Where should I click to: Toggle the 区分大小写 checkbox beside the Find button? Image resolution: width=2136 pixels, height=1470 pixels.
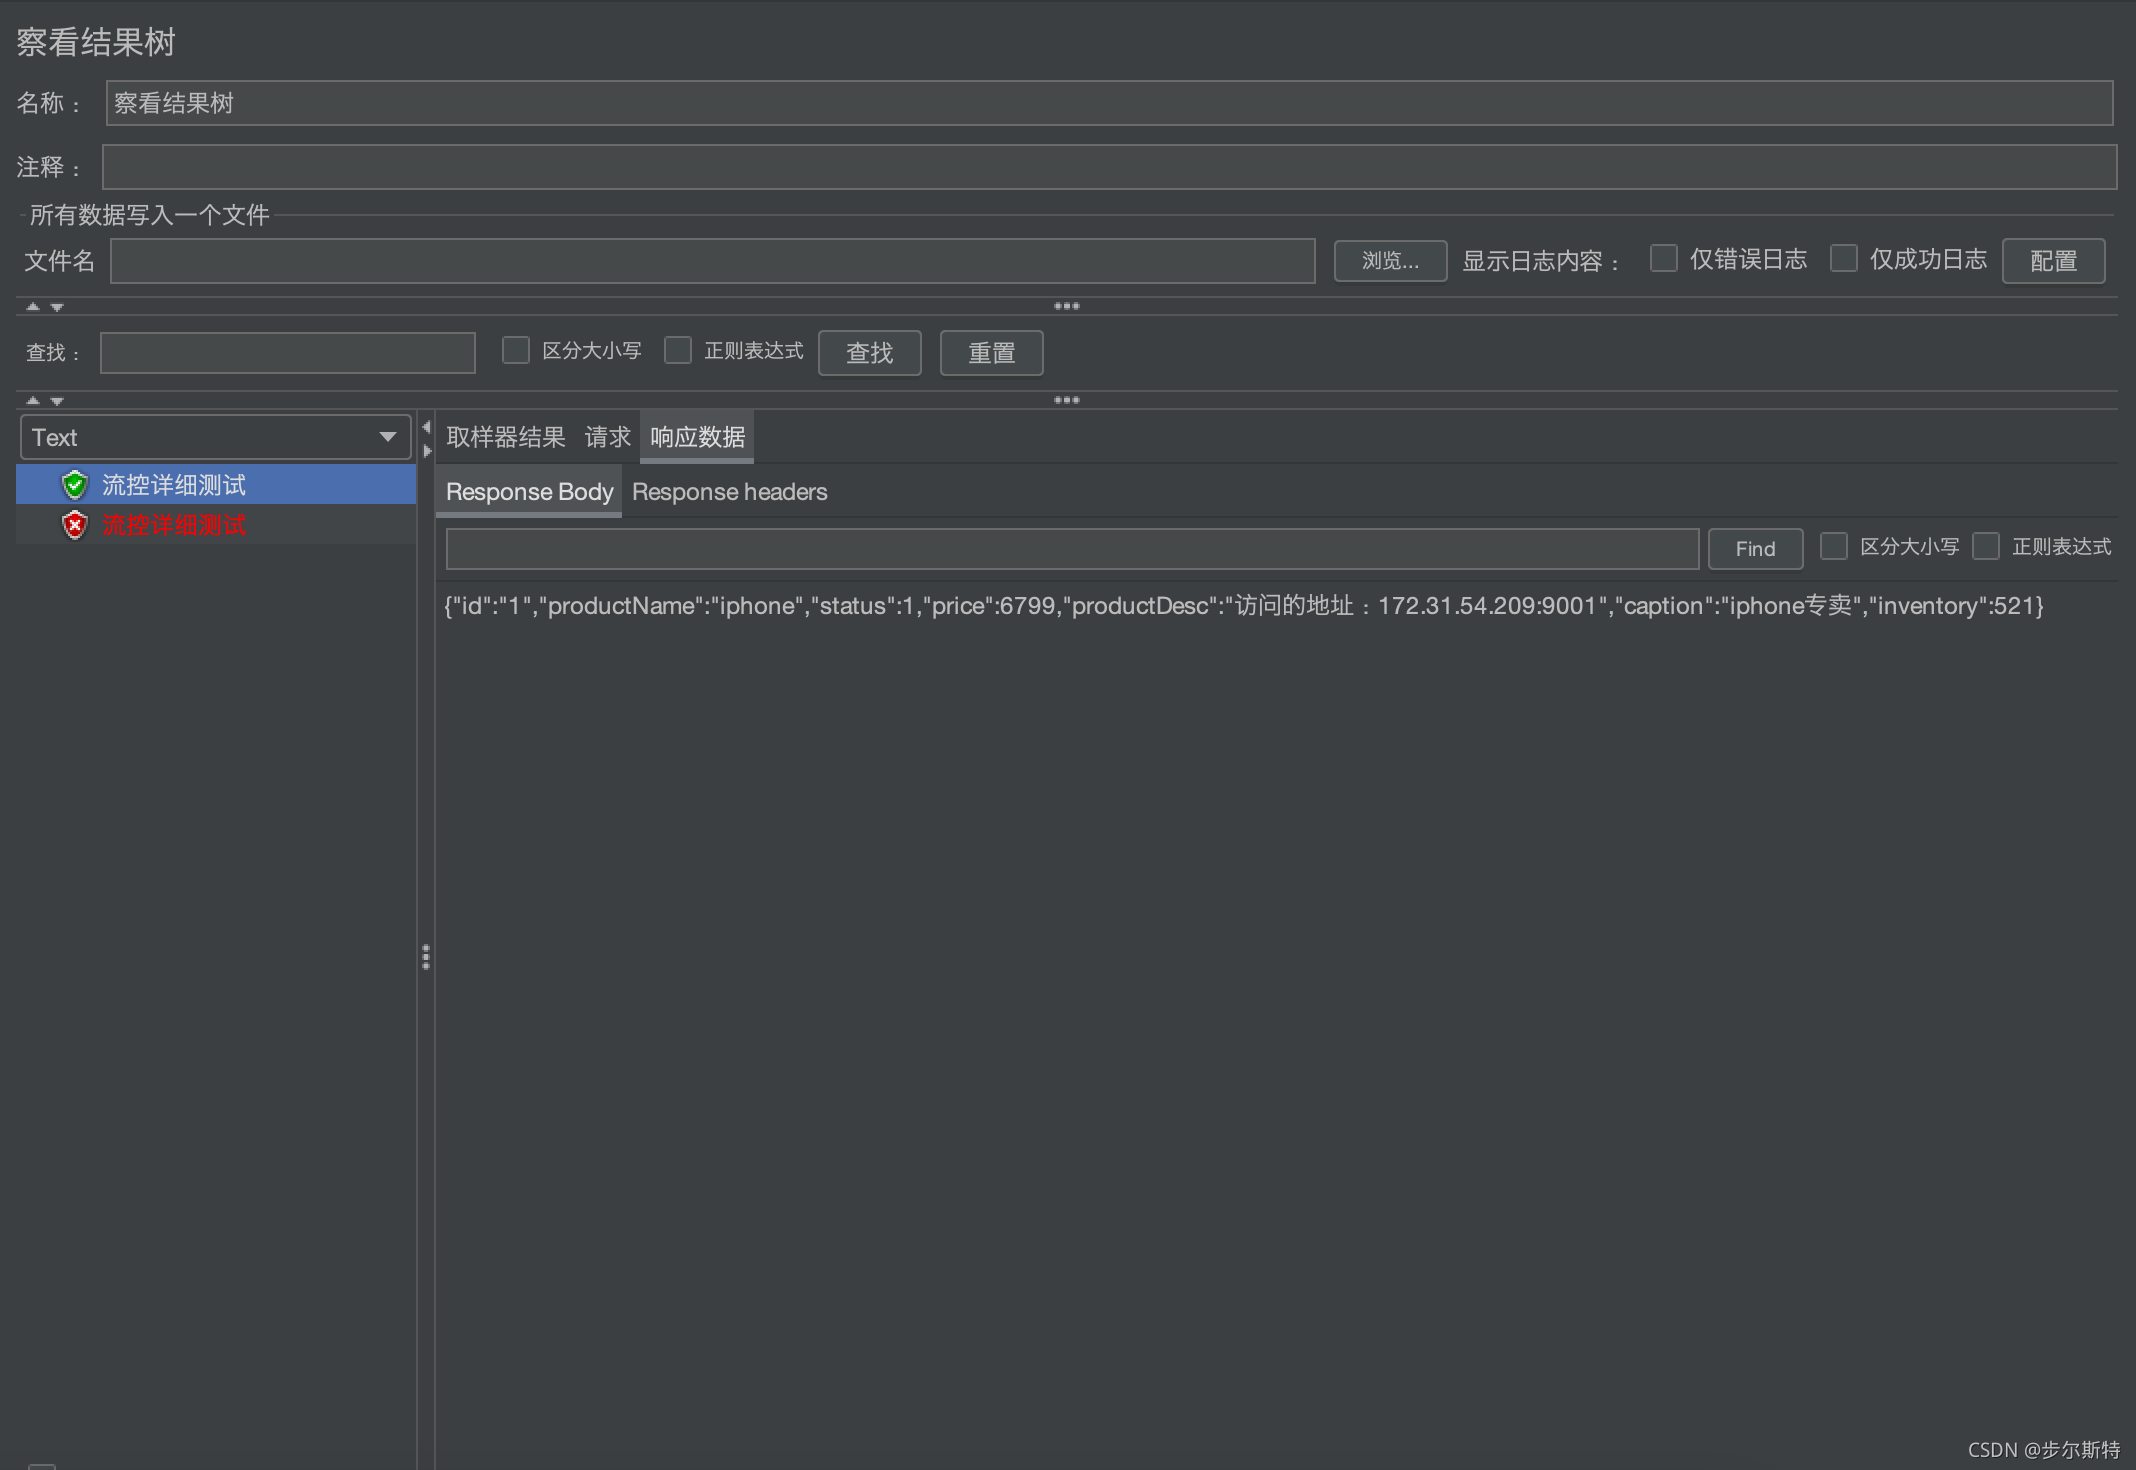tap(1833, 547)
